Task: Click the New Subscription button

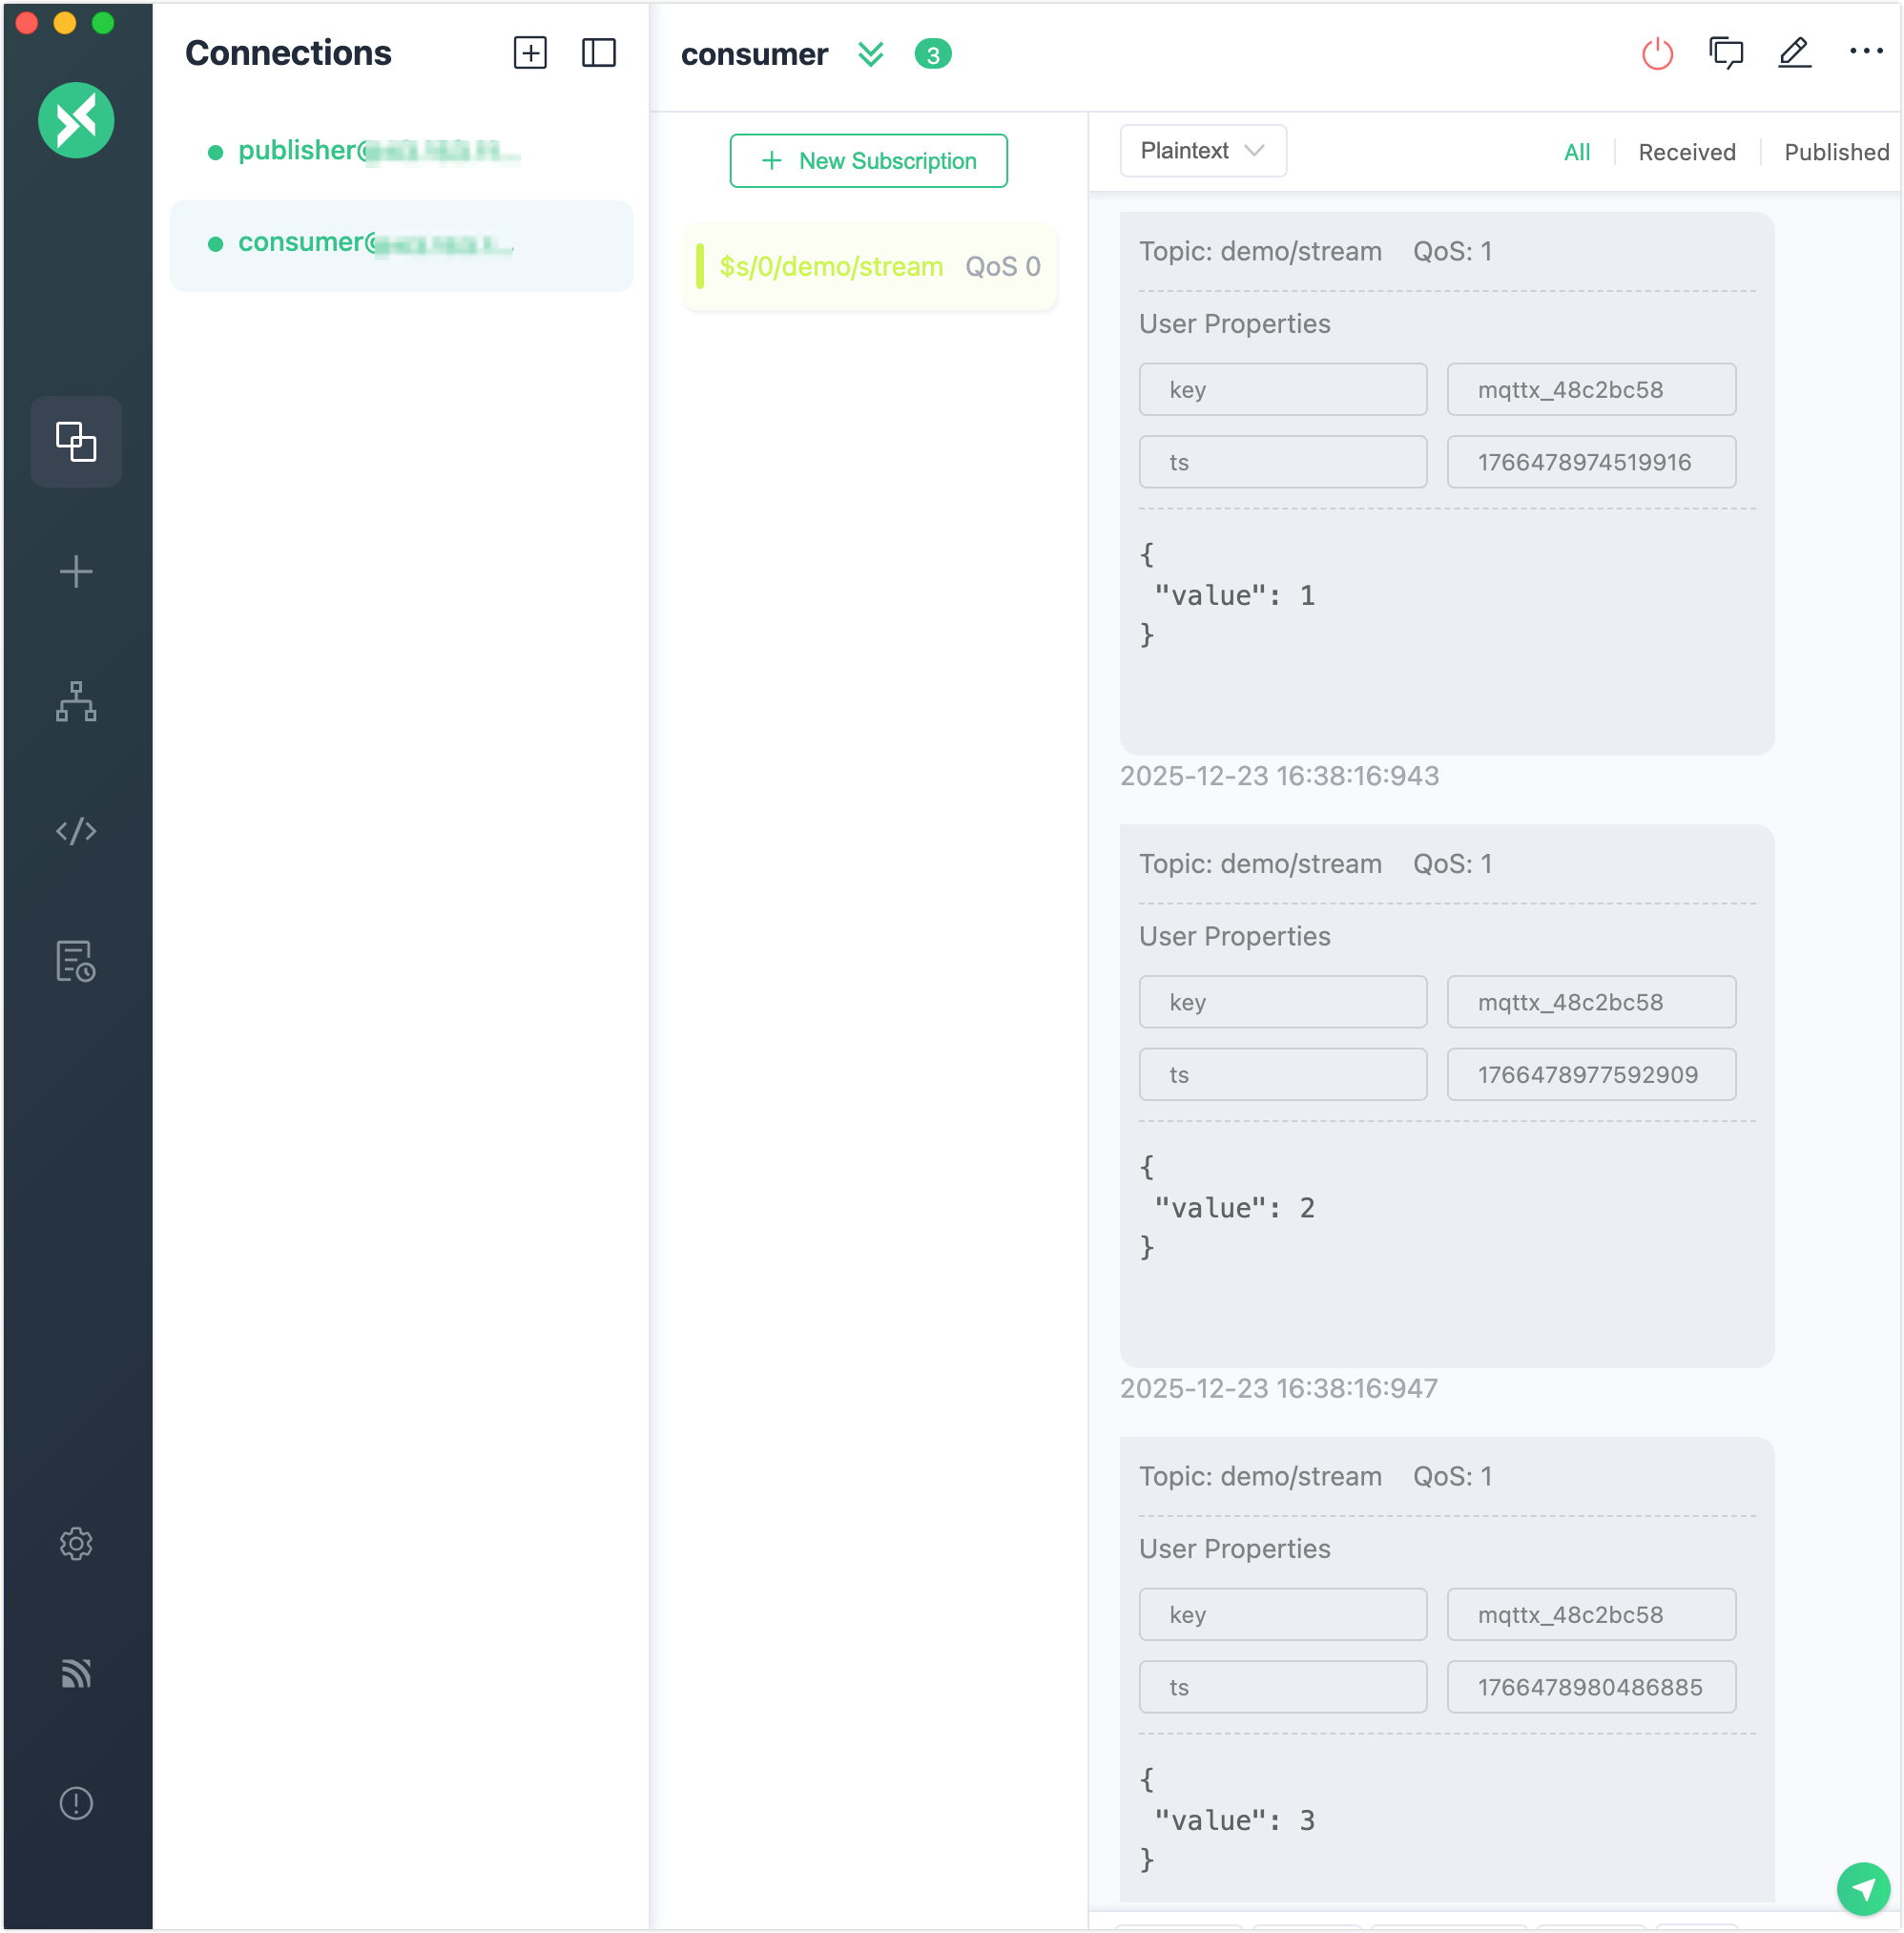Action: click(x=868, y=161)
